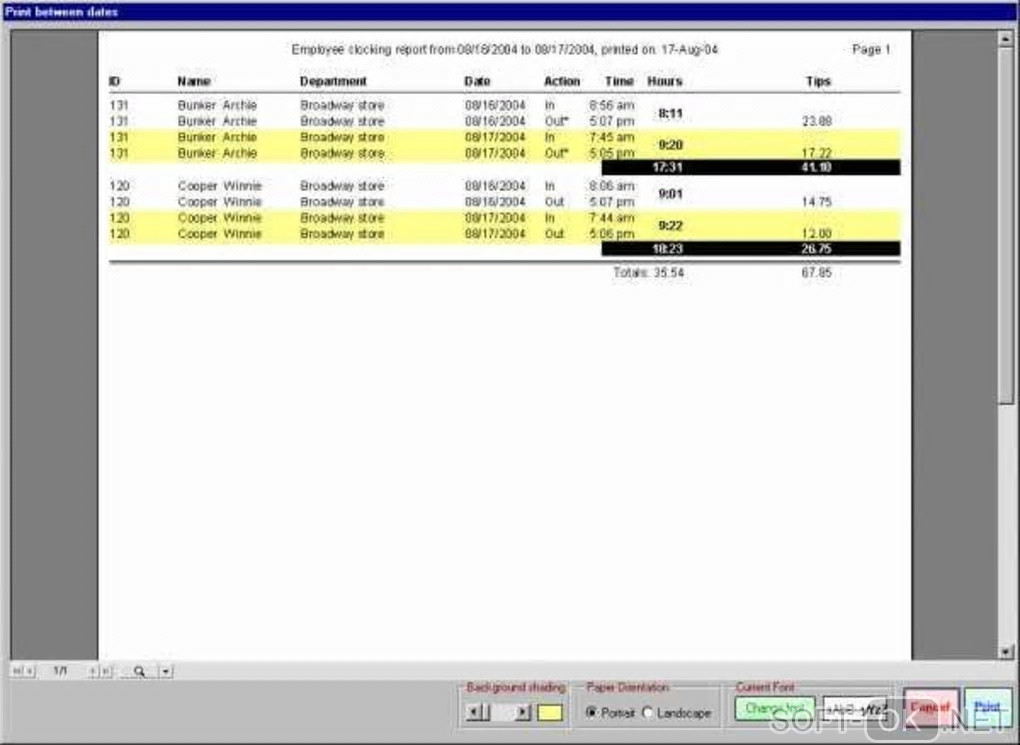Click the yellow shading color swatch

pyautogui.click(x=550, y=712)
